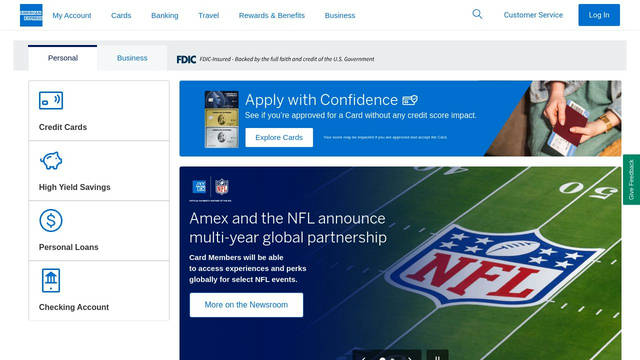
Task: Open the site search magnifier icon
Action: click(477, 14)
